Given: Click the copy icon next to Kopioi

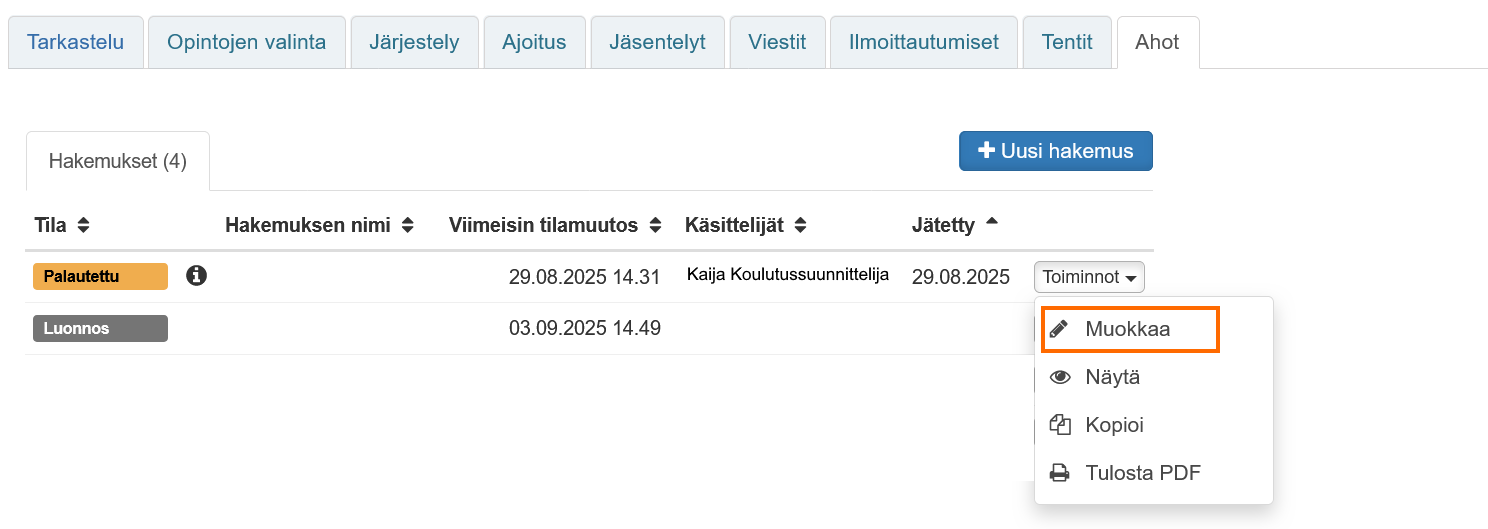Looking at the screenshot, I should [x=1059, y=425].
